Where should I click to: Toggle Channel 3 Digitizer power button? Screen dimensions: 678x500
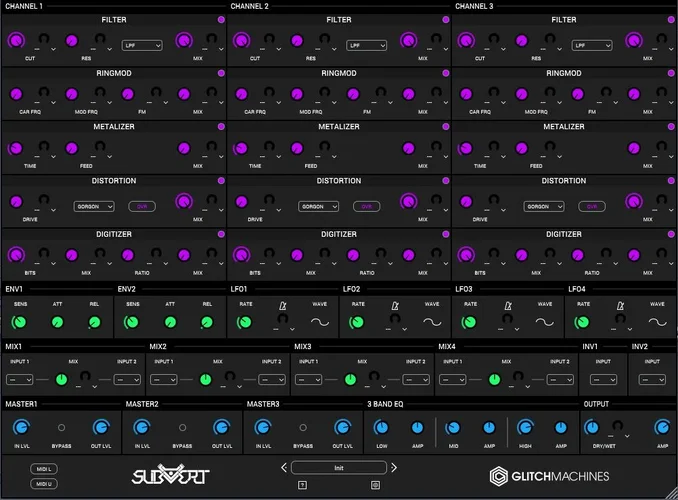[671, 235]
